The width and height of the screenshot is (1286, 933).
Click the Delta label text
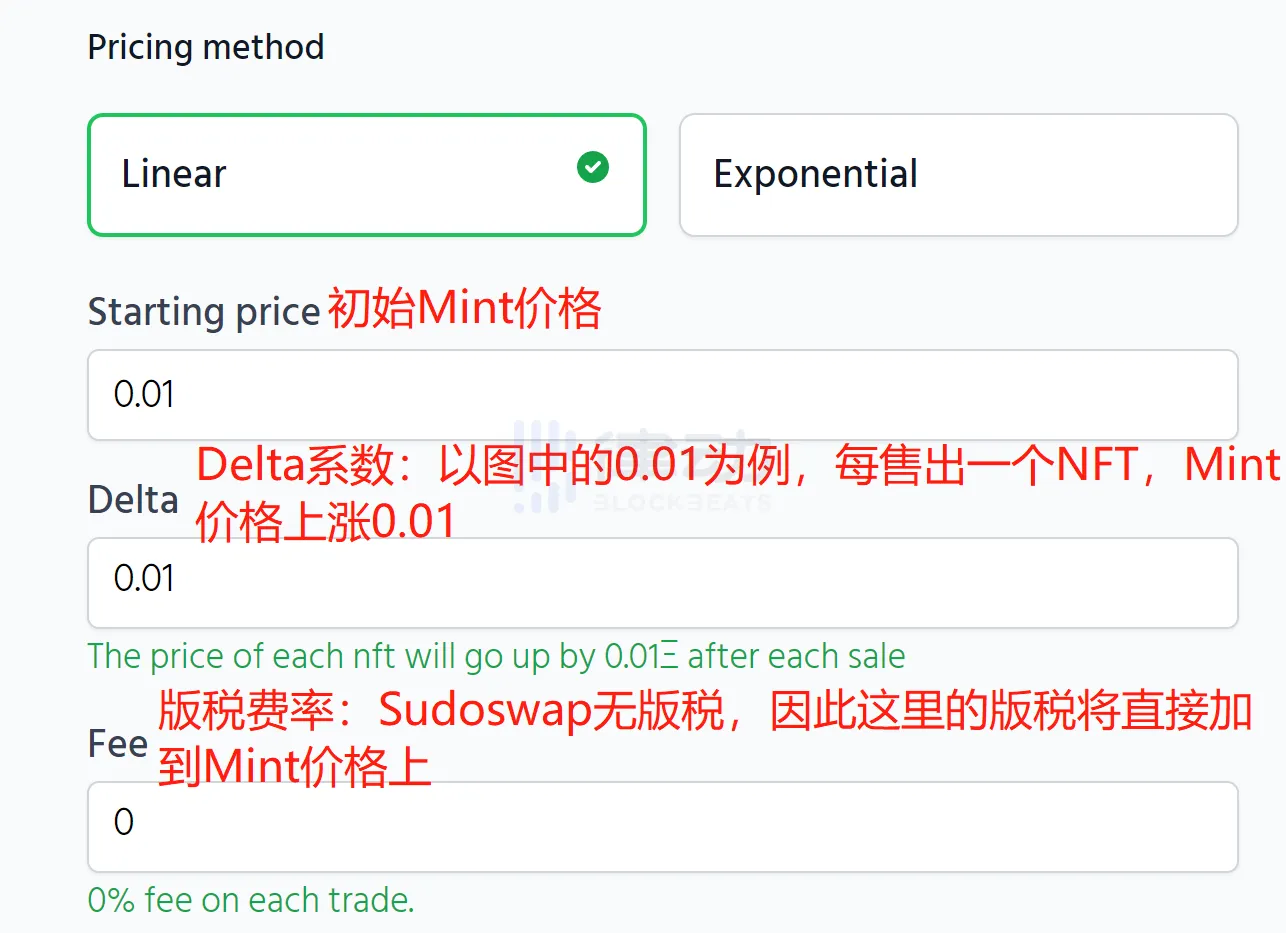[x=132, y=499]
